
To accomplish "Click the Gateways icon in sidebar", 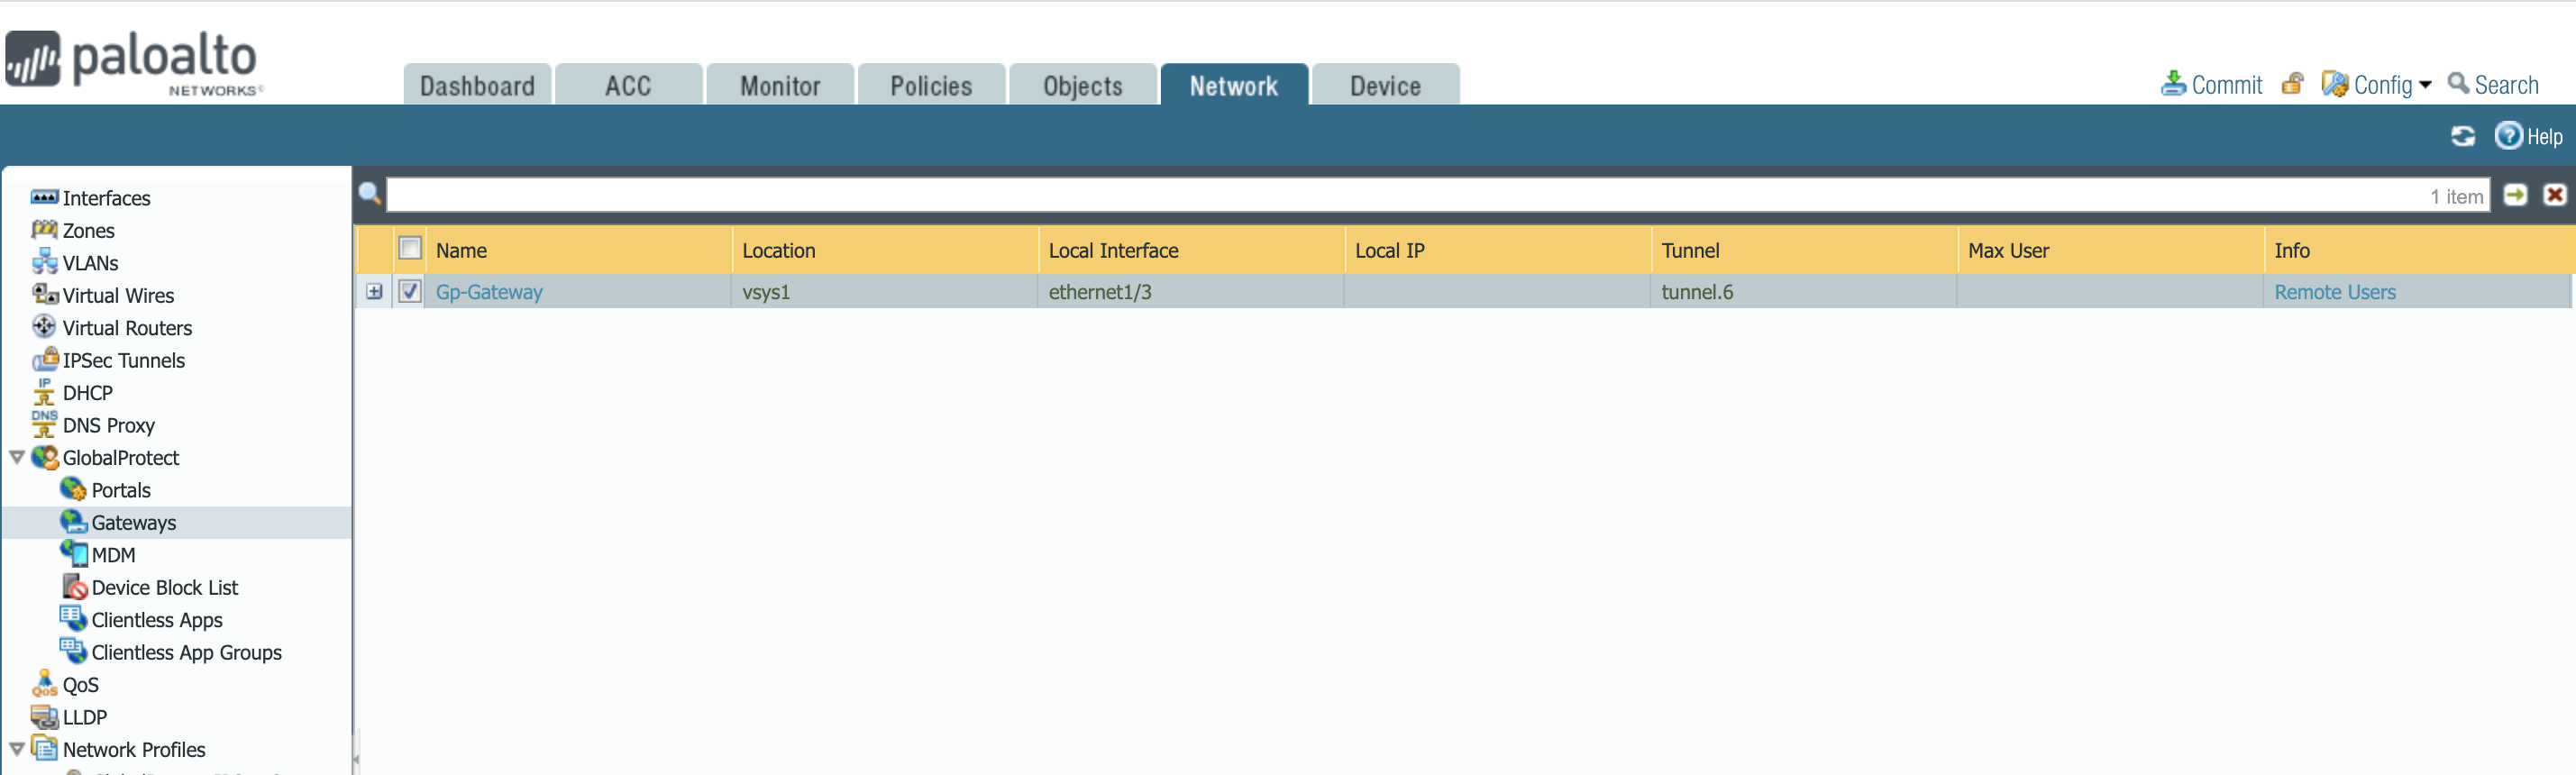I will tap(73, 521).
